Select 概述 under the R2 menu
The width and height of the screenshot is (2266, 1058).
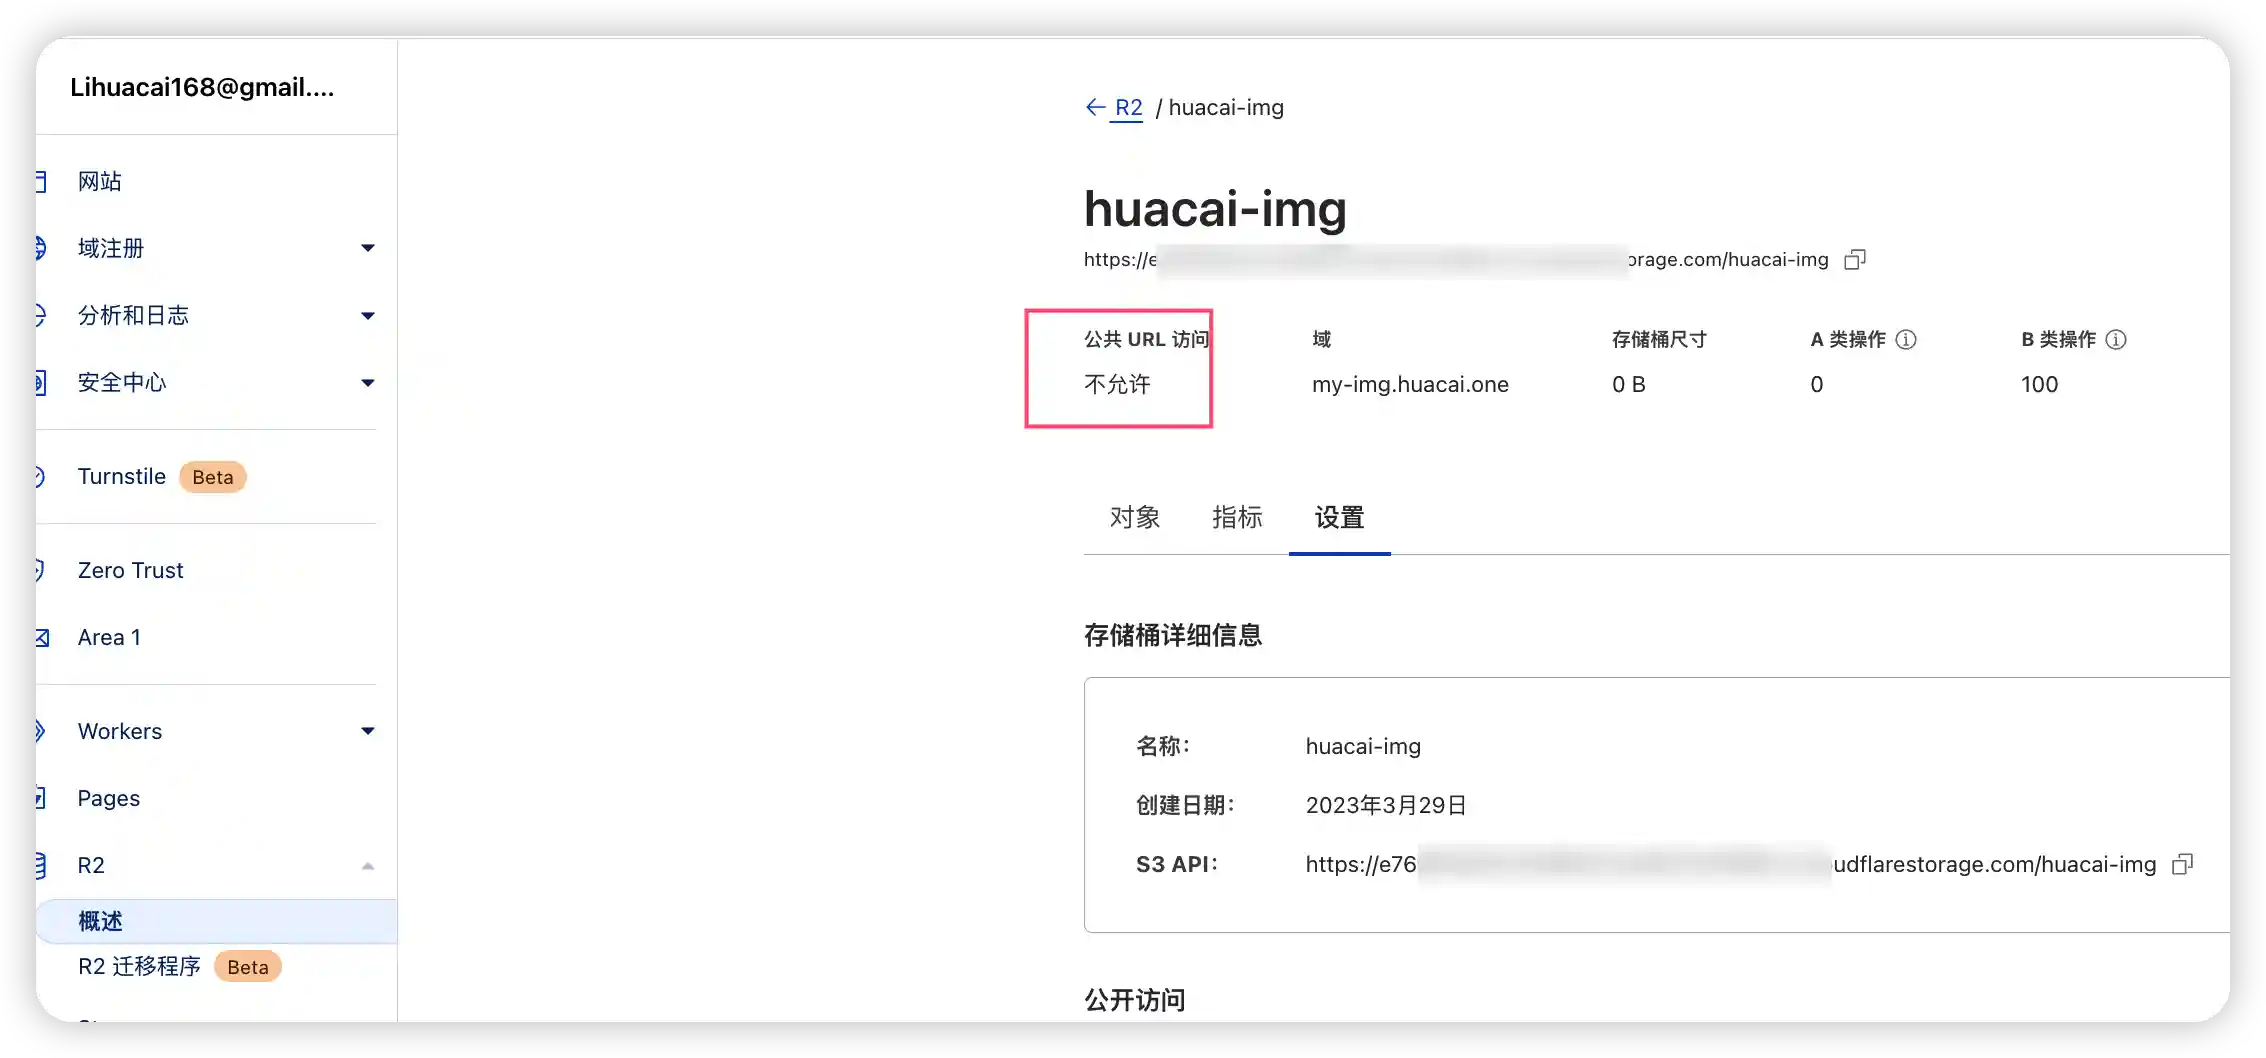(x=100, y=921)
